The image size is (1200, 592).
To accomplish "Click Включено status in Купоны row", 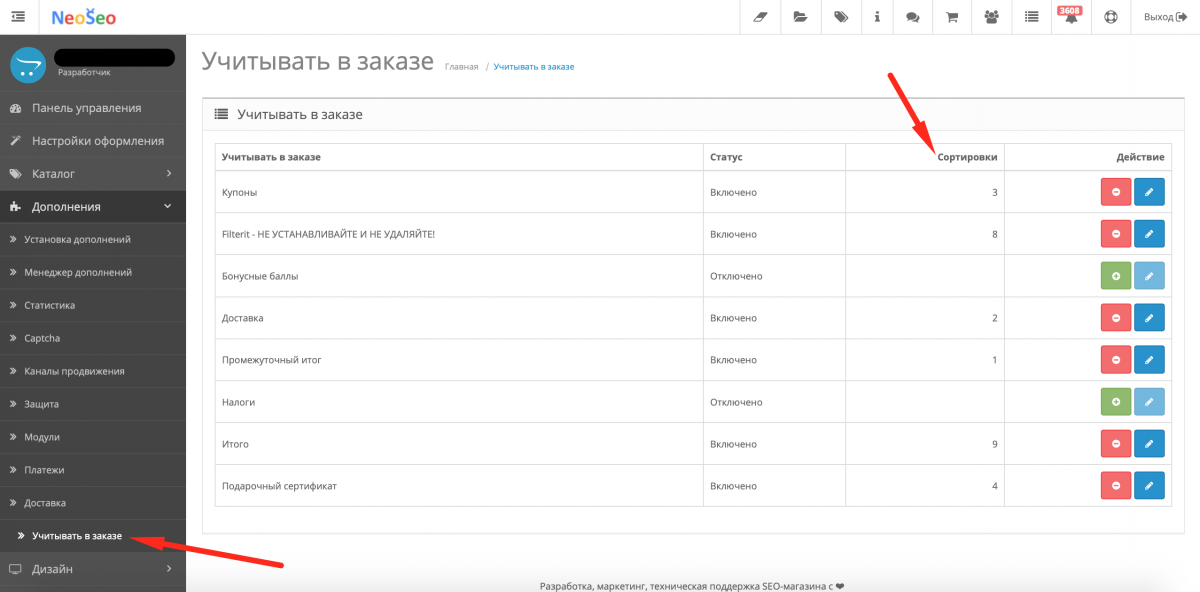I will (733, 192).
